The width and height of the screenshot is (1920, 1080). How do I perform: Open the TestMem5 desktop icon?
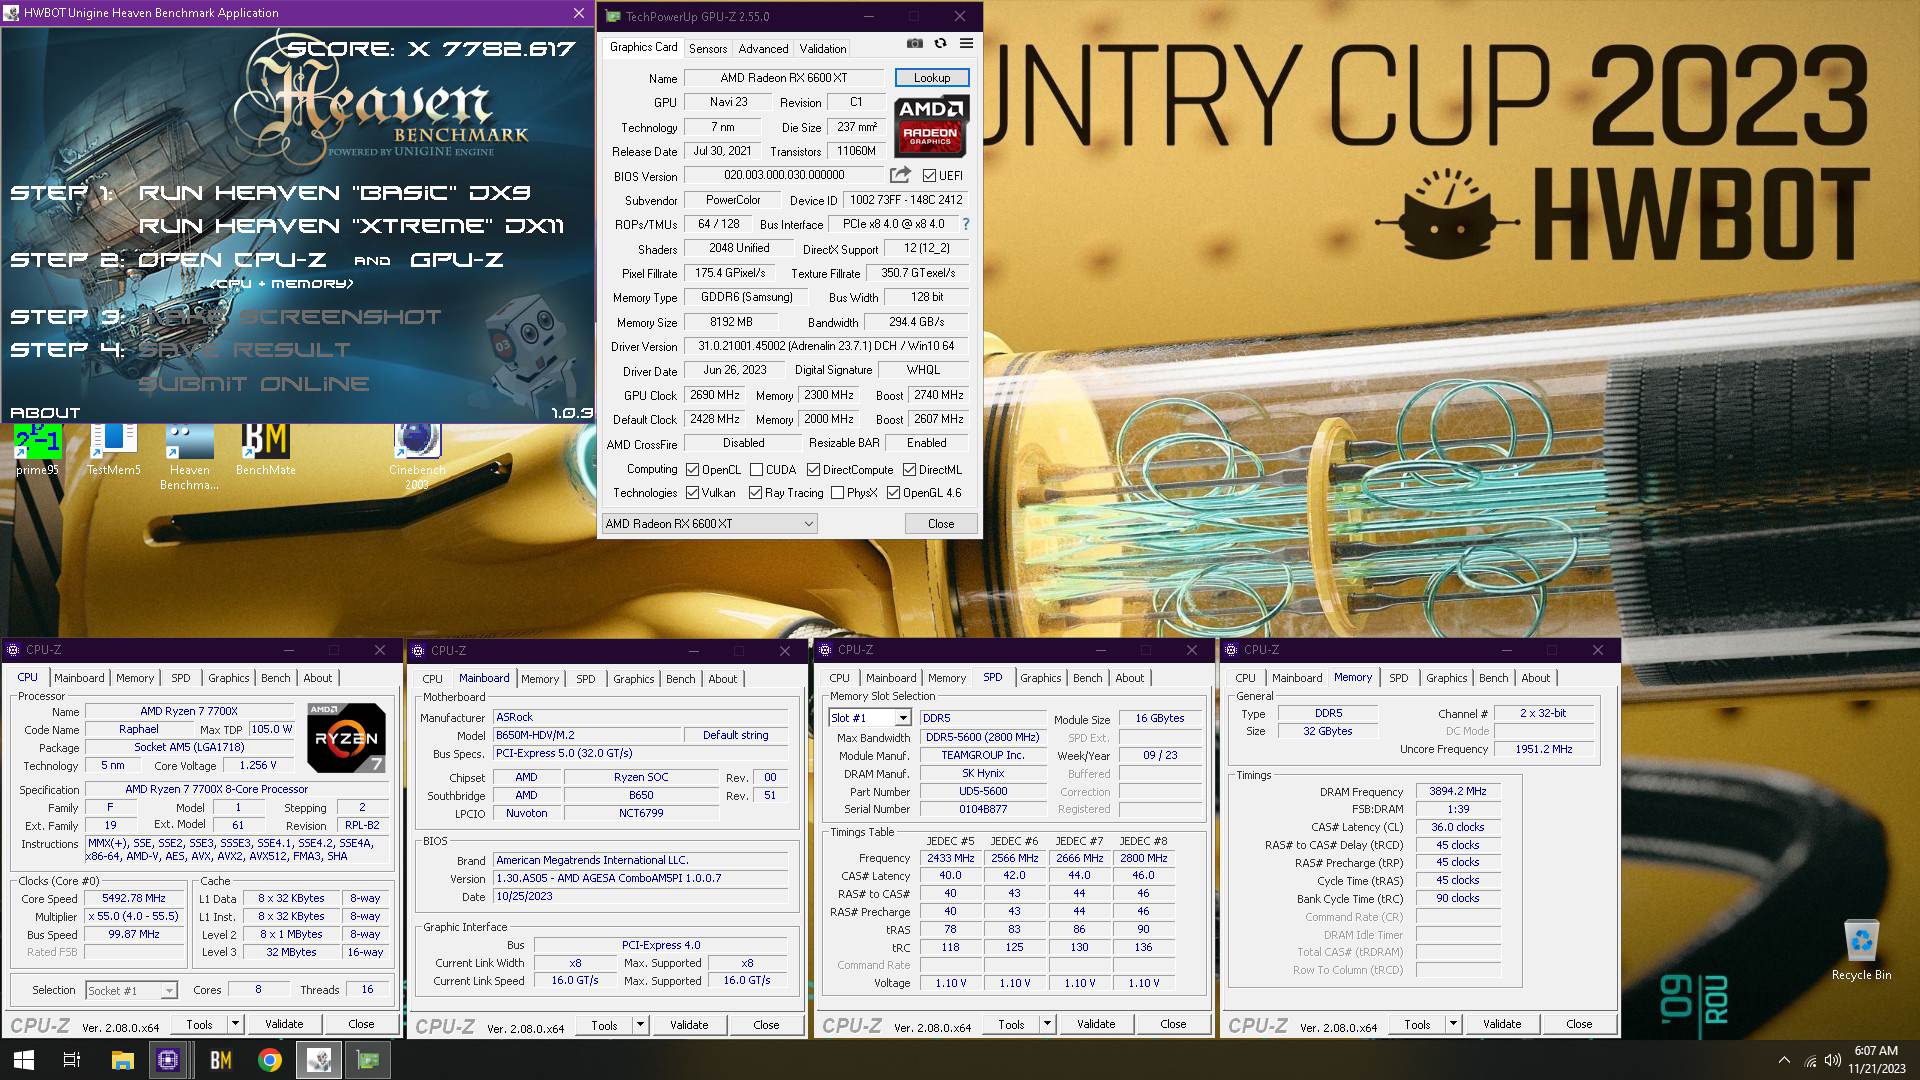pos(113,450)
